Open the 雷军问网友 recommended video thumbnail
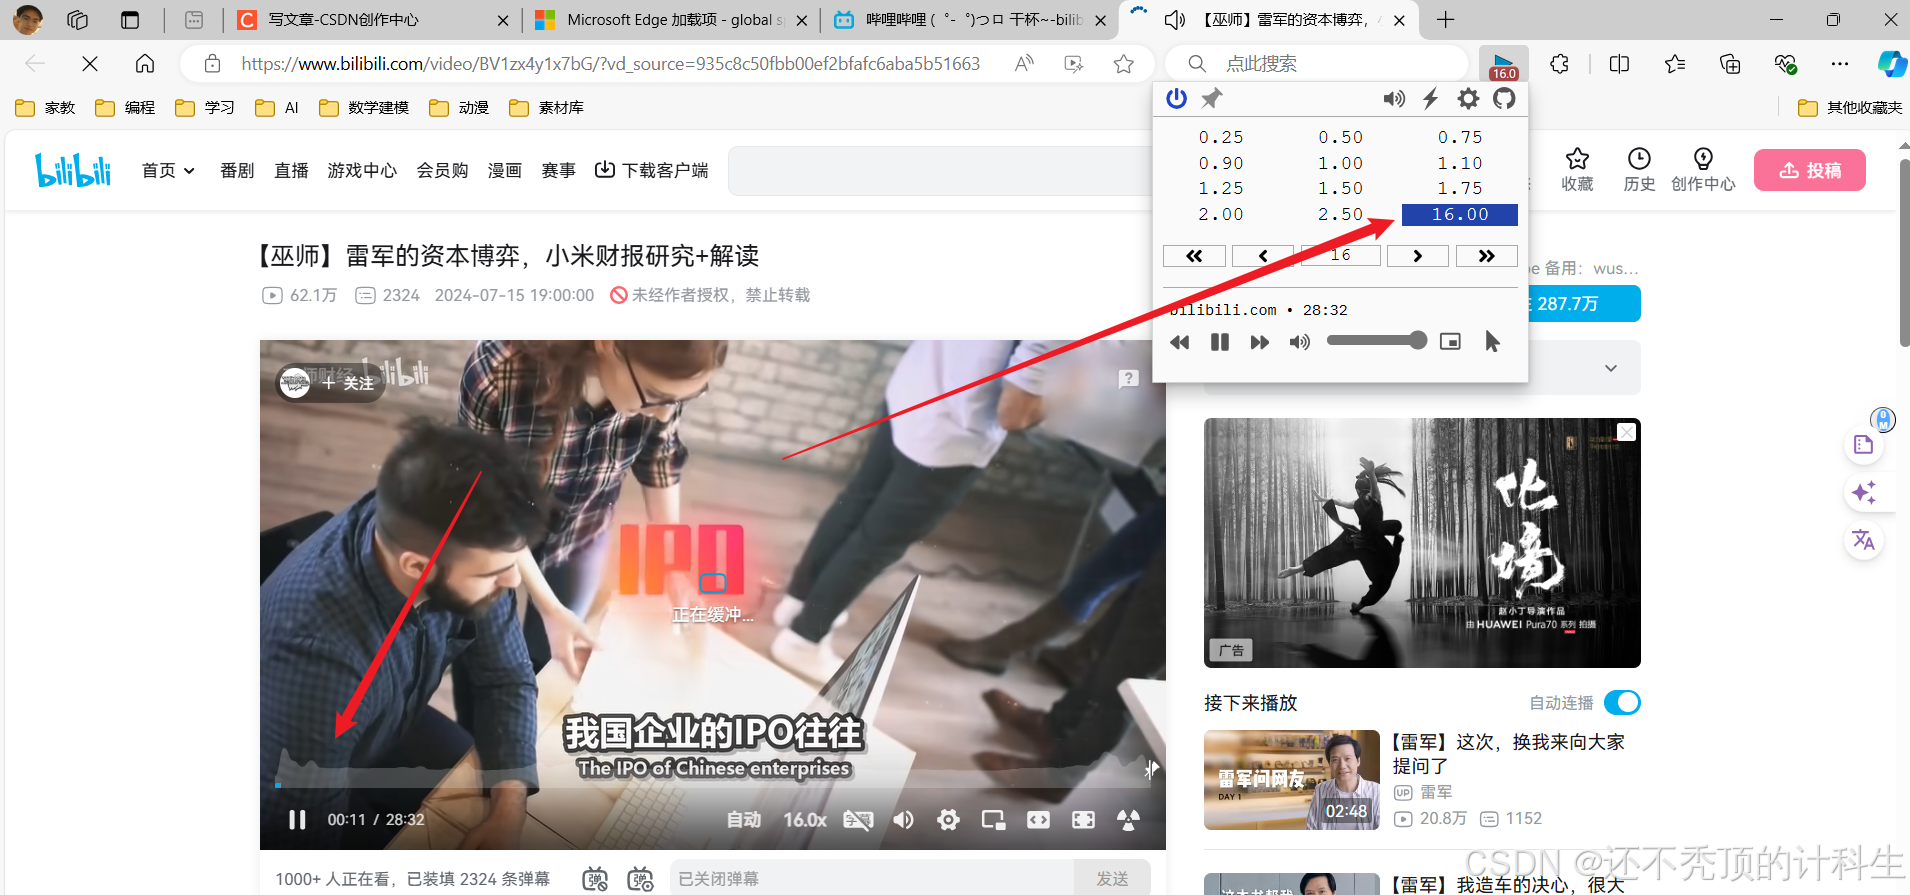 click(1291, 780)
